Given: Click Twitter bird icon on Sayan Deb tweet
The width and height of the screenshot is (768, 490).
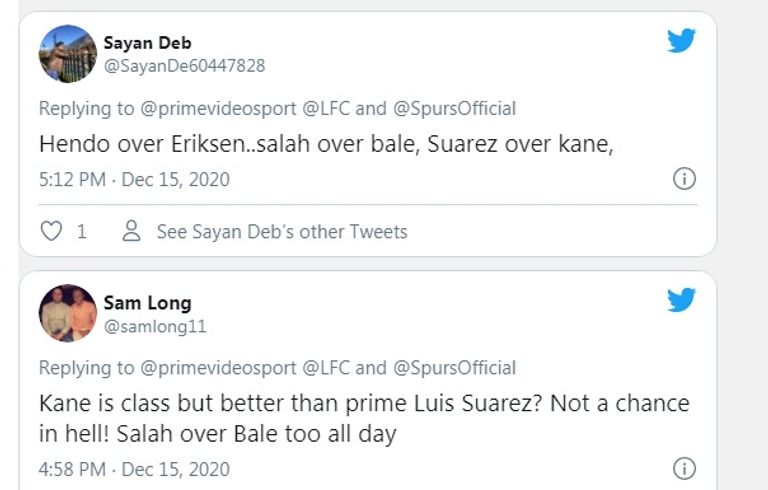Looking at the screenshot, I should pyautogui.click(x=681, y=40).
